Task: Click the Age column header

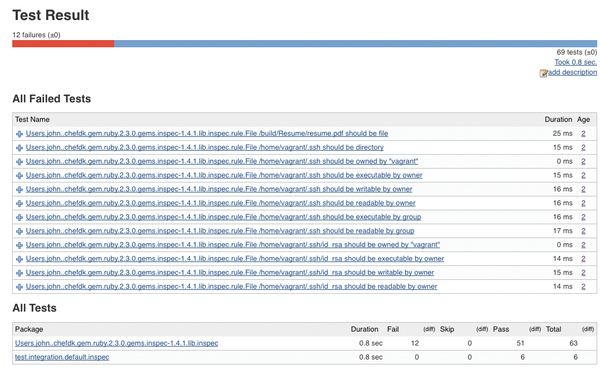Action: 583,119
